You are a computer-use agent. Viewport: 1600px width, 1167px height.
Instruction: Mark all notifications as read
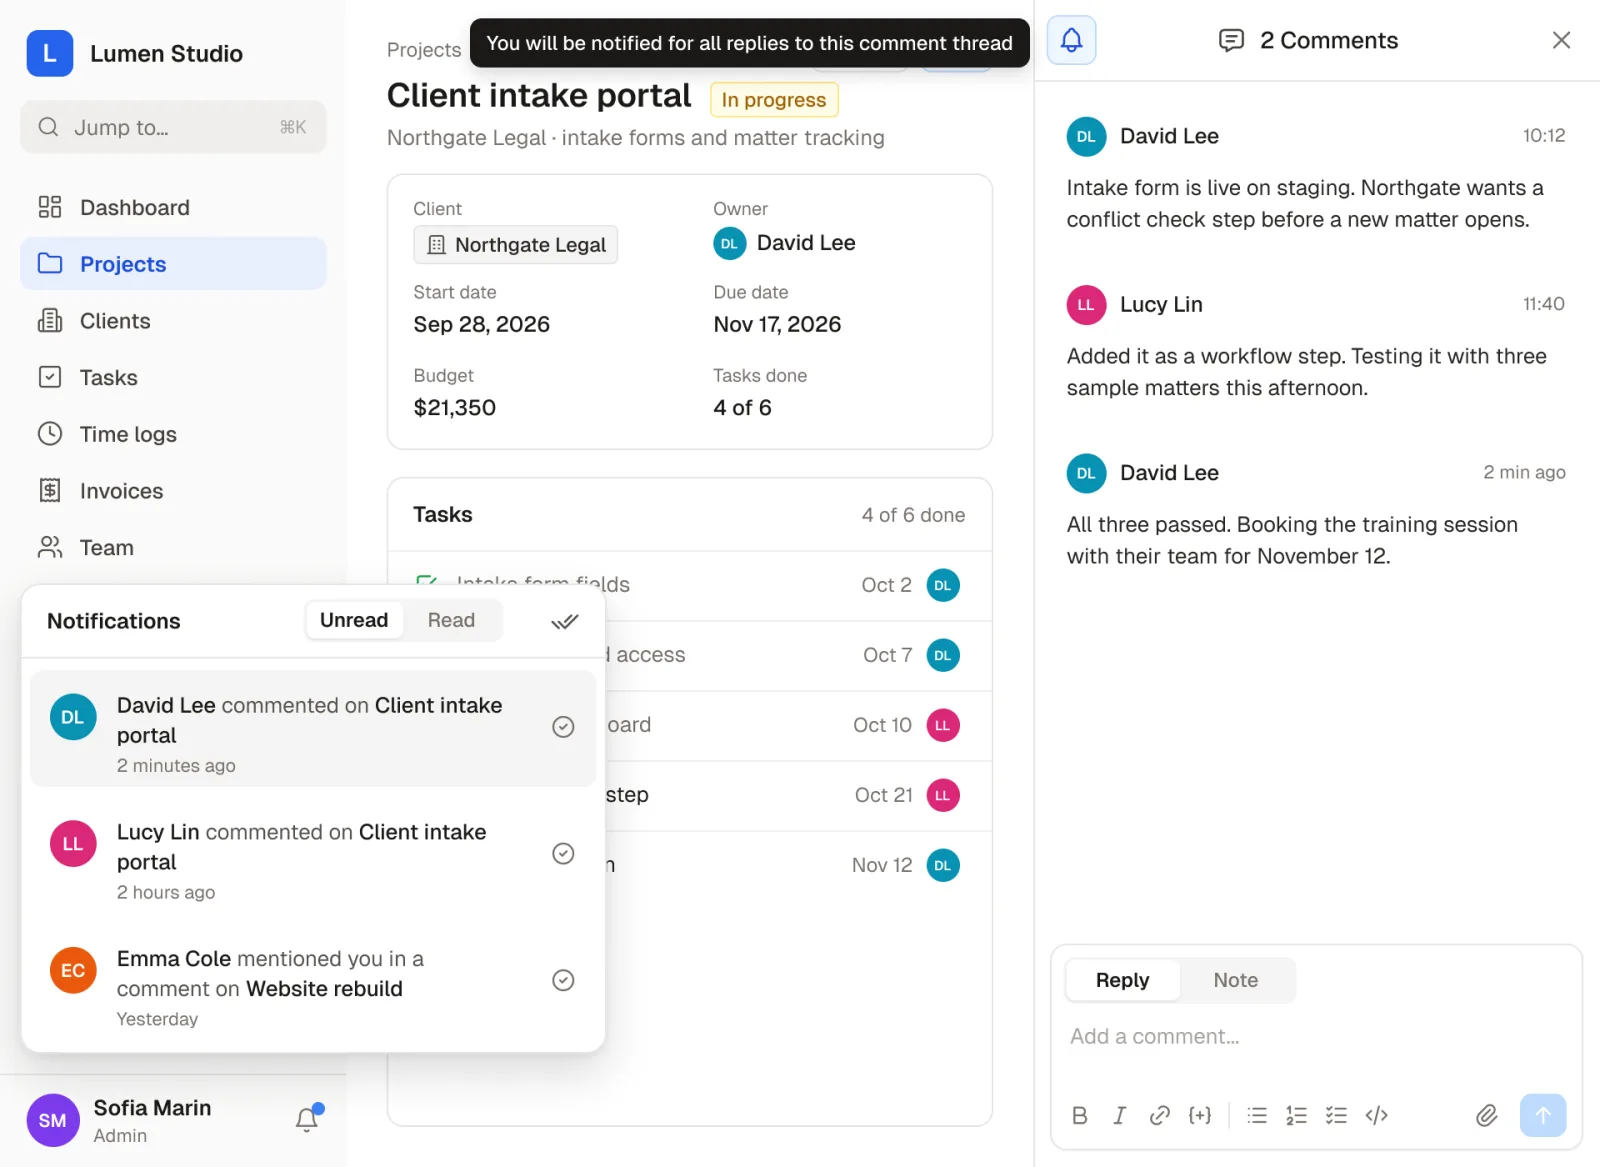(x=565, y=621)
